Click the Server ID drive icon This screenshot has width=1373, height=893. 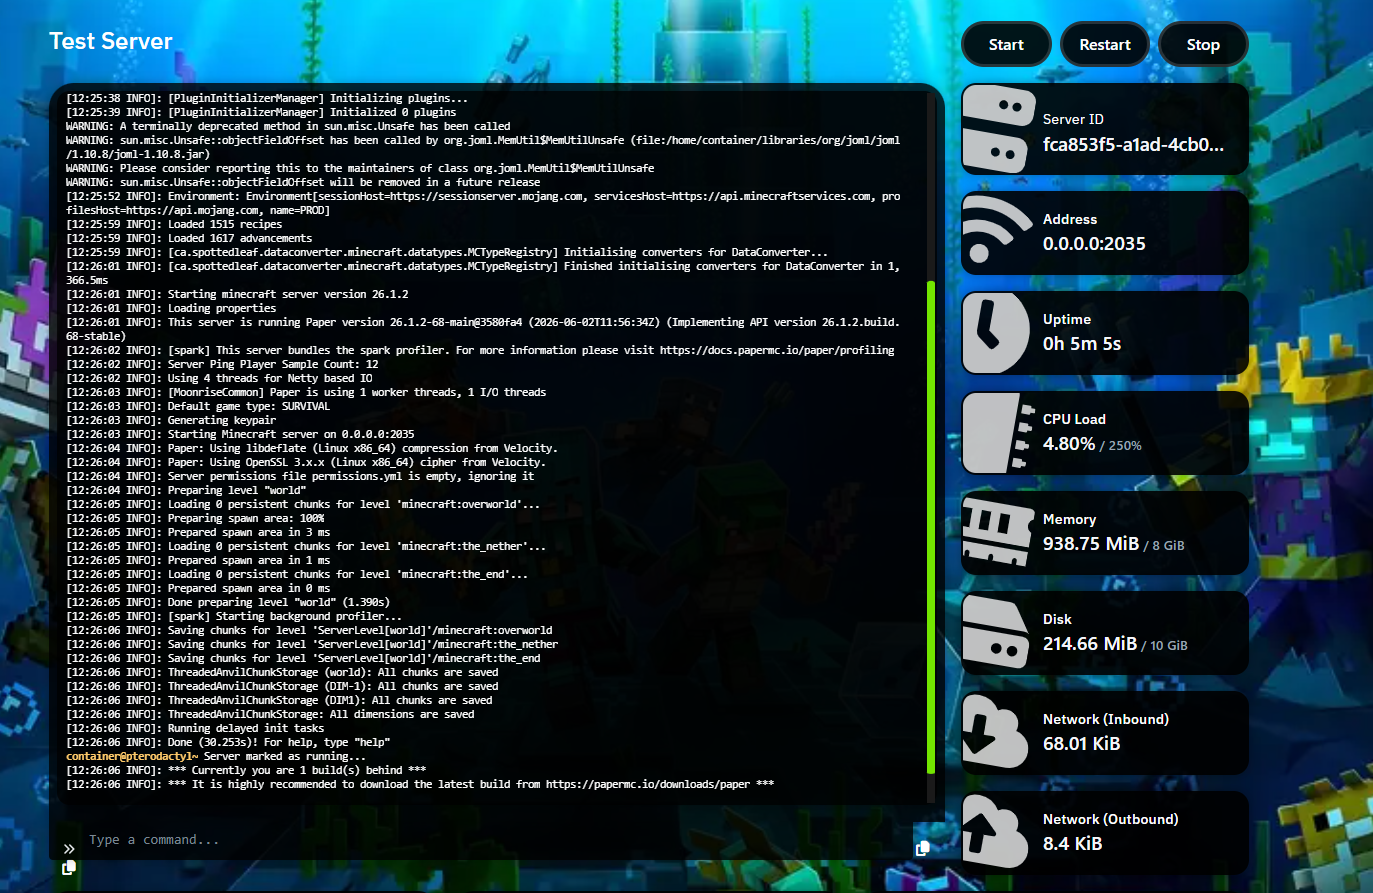point(998,129)
